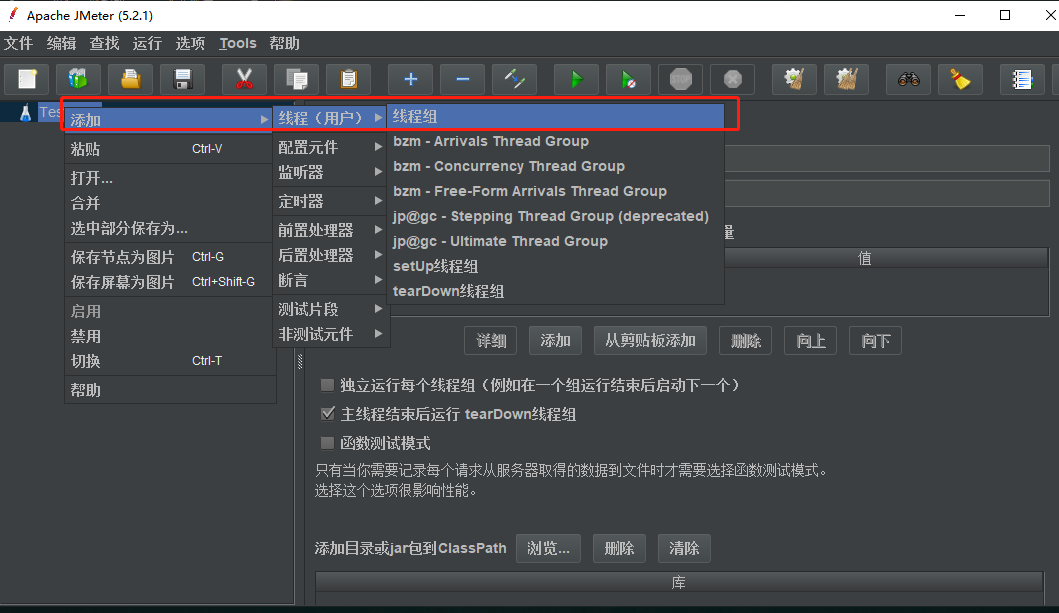Select tearDown线程组 menu entry
Screen dimensions: 1059x613
point(555,291)
